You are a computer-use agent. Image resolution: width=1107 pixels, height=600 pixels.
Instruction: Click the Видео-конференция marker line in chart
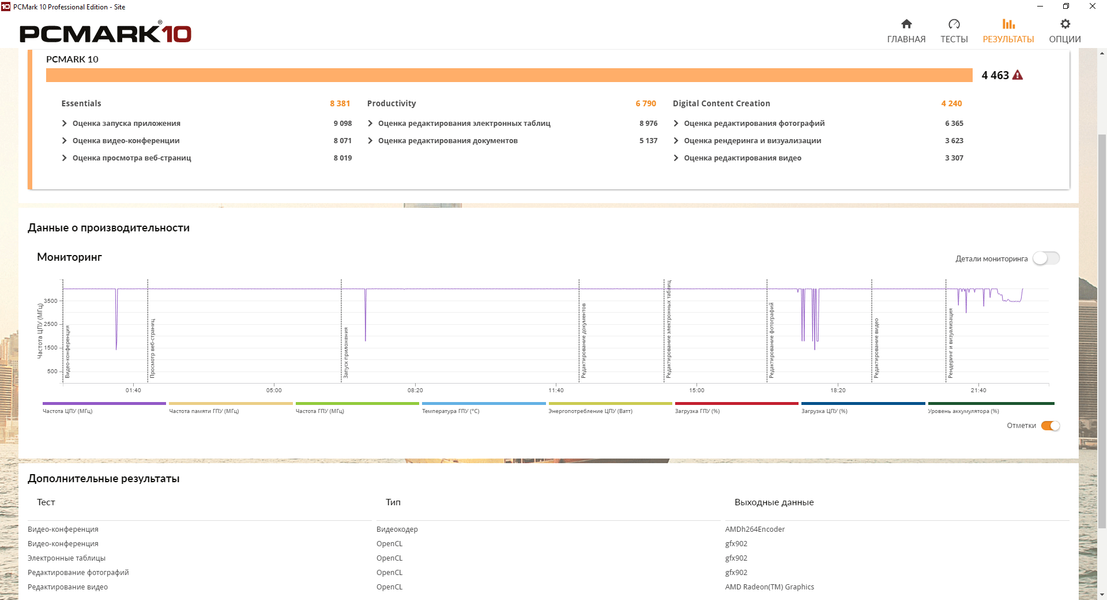(64, 330)
